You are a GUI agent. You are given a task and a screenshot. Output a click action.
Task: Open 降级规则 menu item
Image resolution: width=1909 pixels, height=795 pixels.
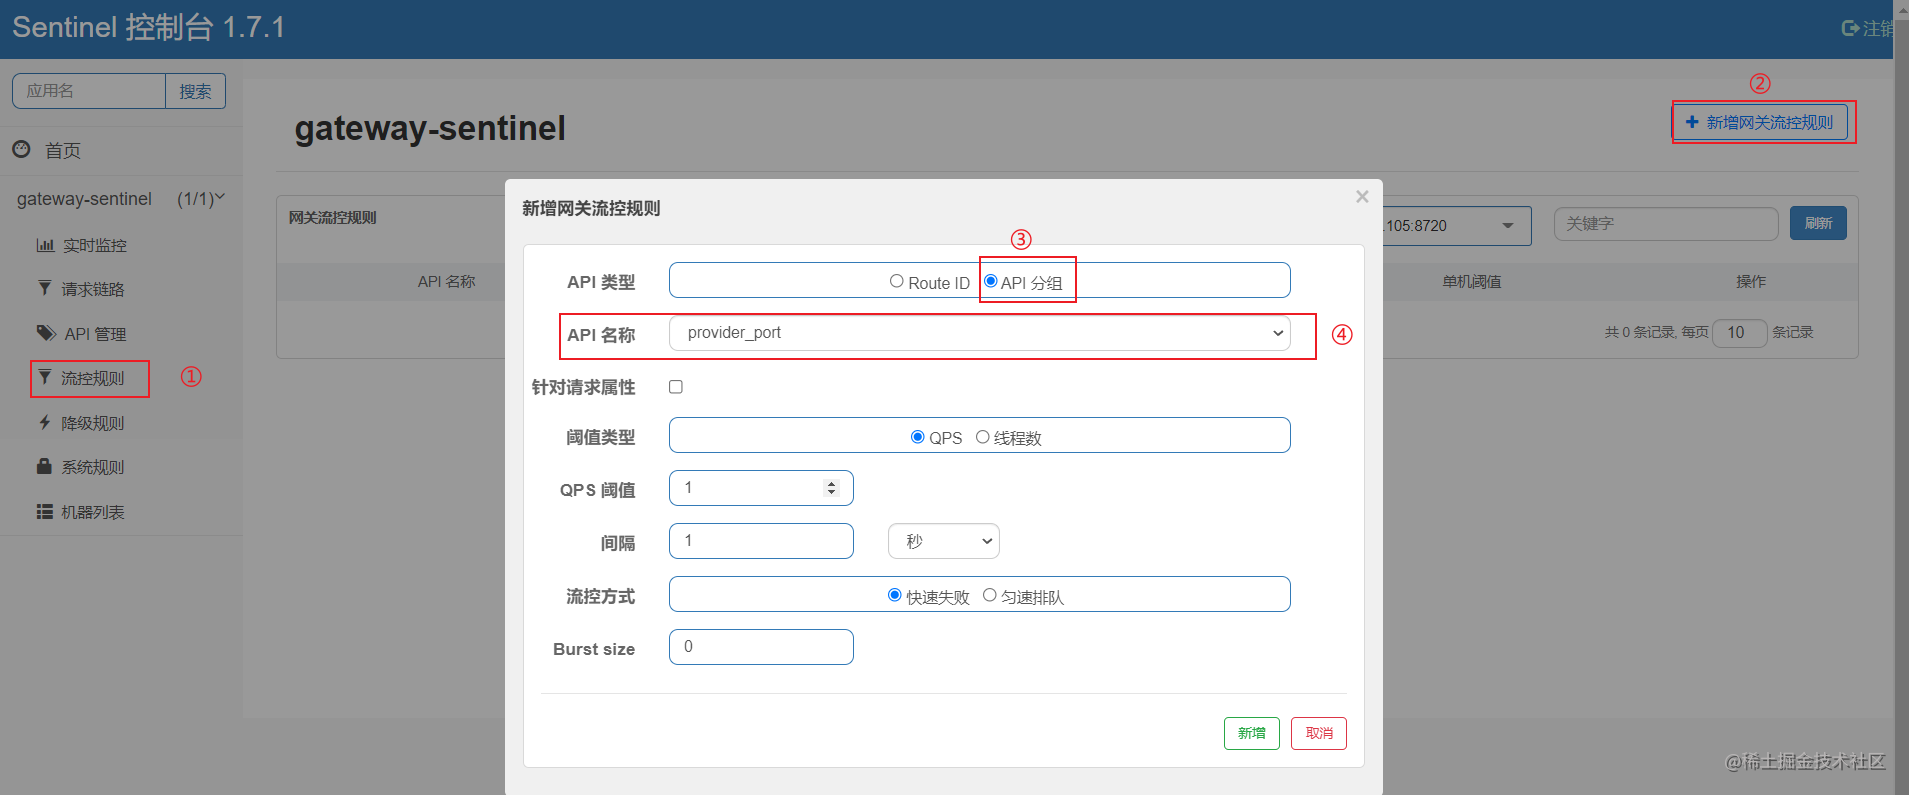pyautogui.click(x=93, y=423)
